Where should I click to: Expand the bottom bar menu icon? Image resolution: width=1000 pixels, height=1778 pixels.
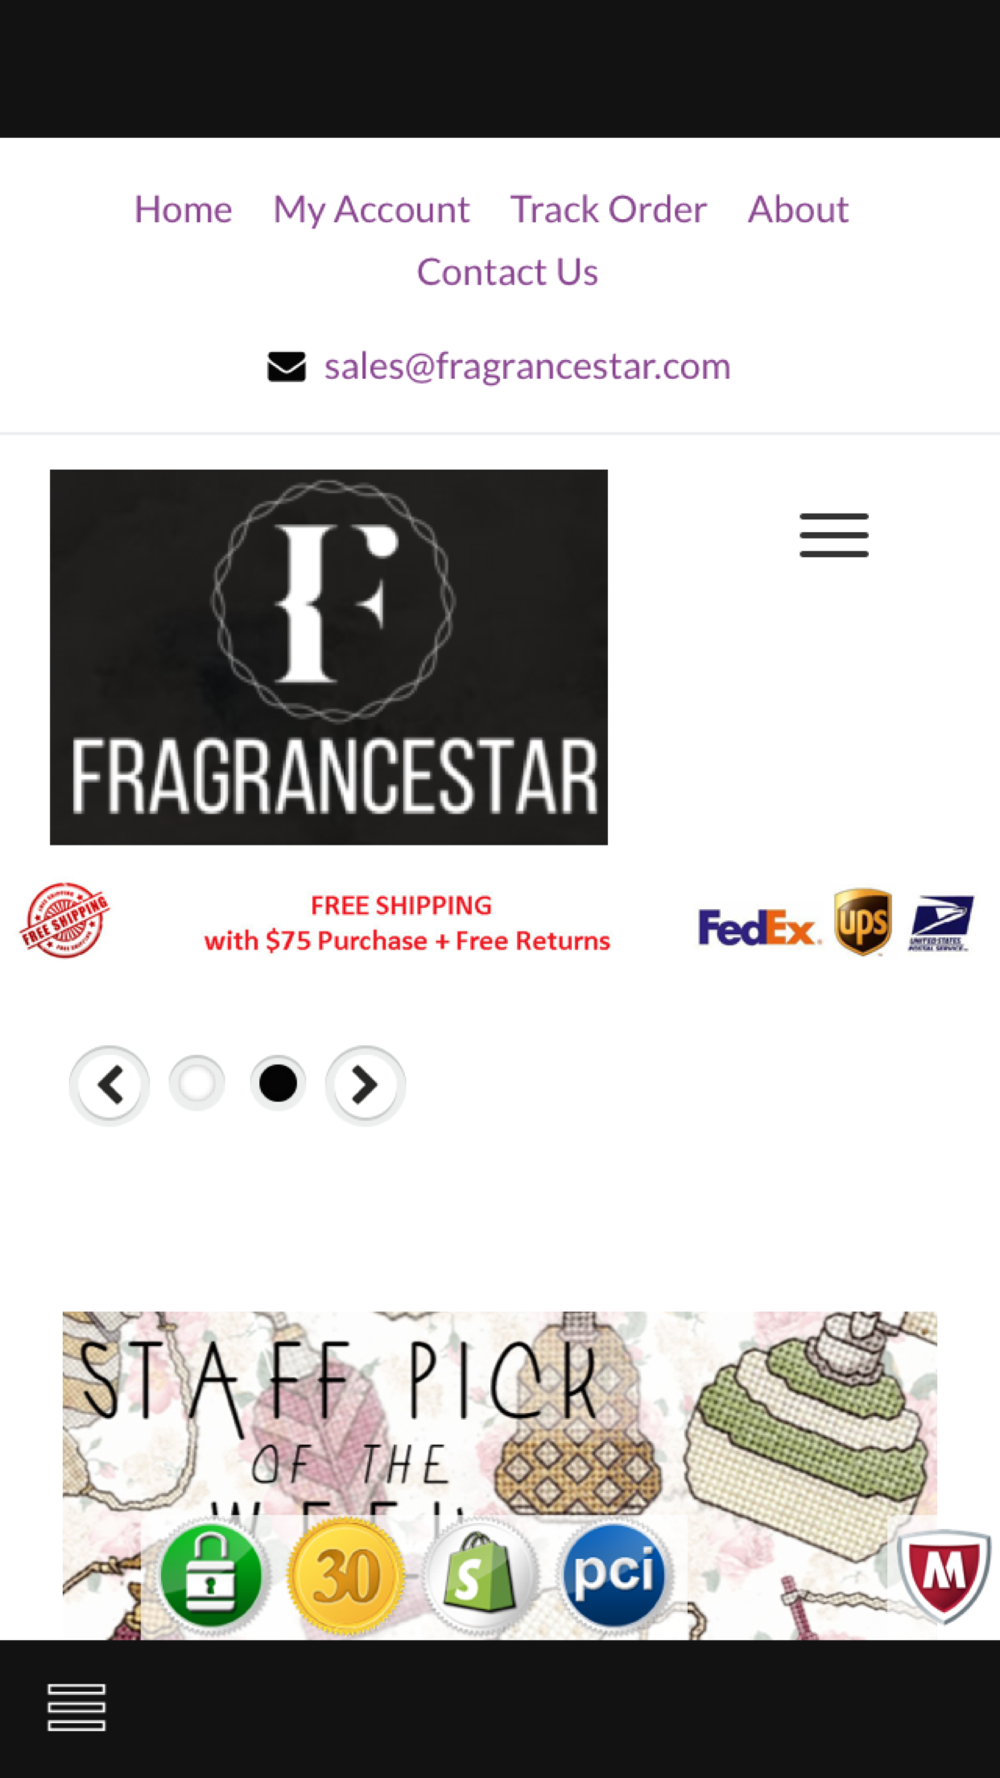tap(77, 1707)
